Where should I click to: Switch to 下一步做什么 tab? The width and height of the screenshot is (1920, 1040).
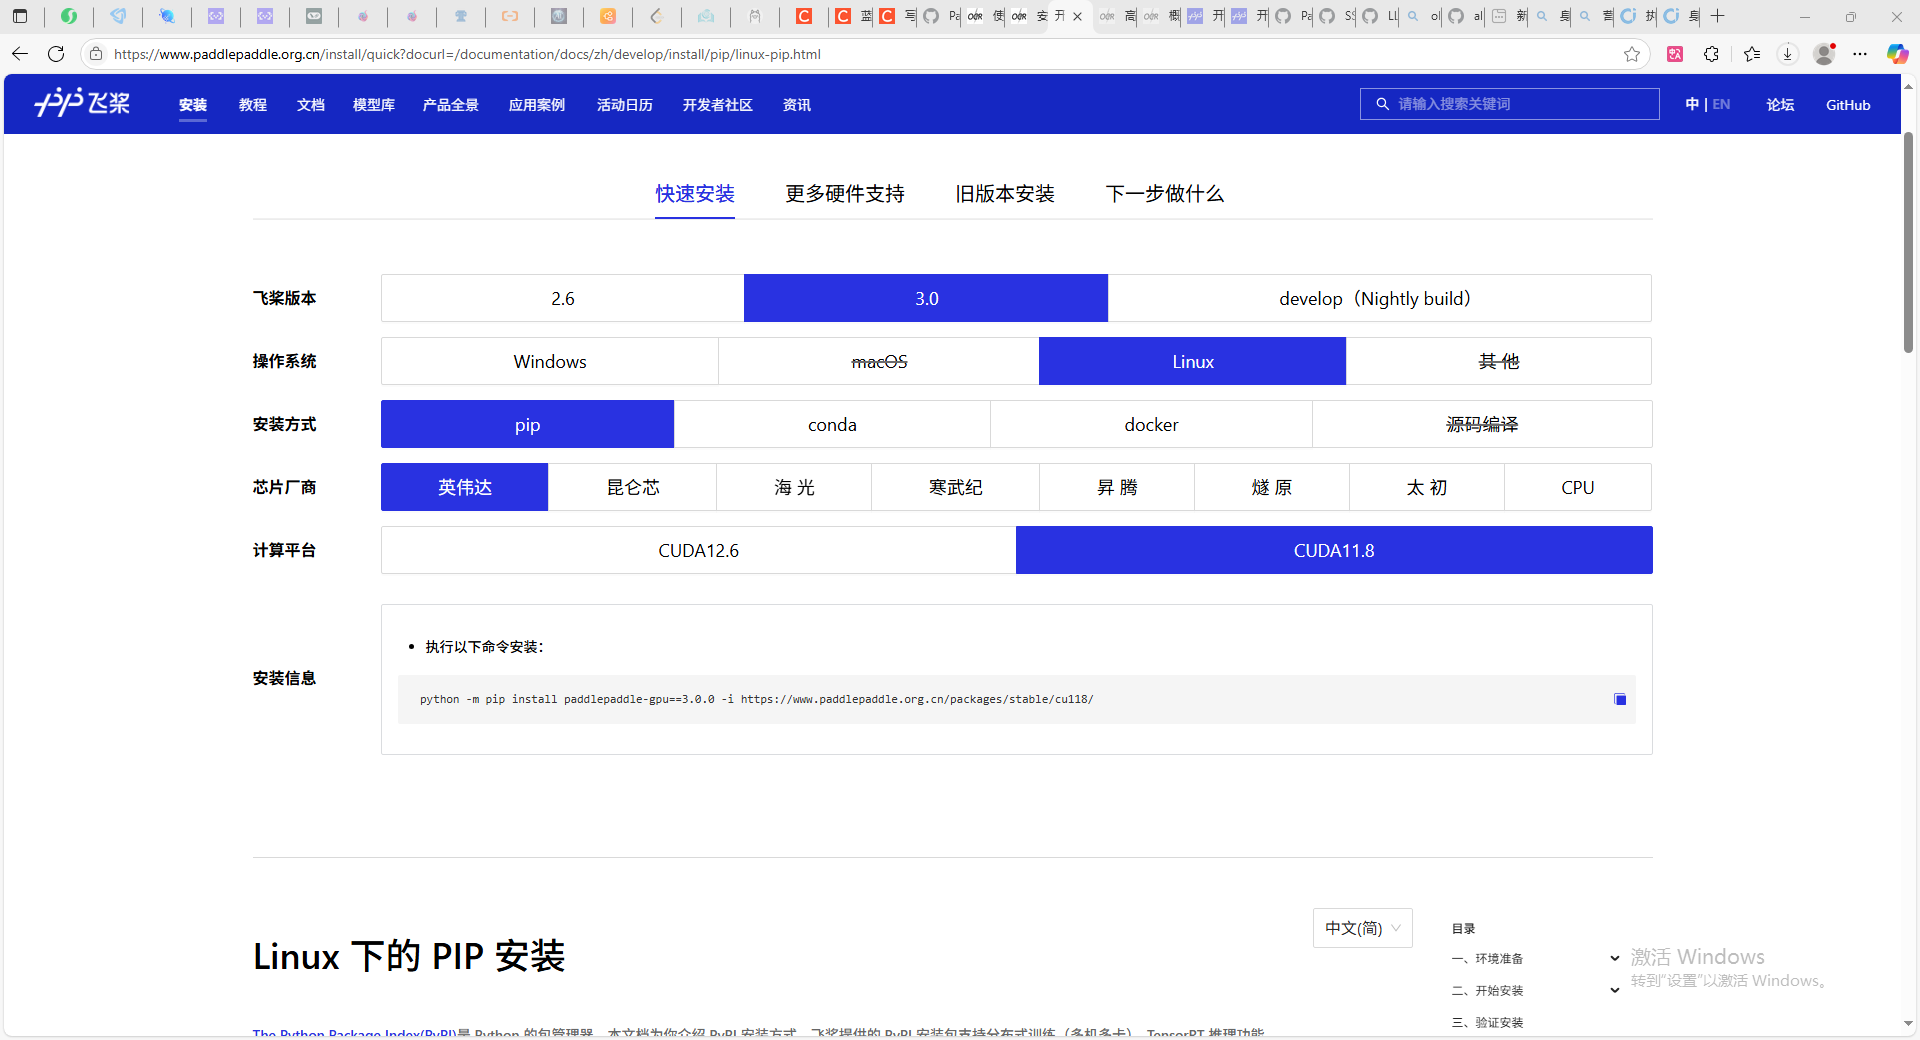pos(1165,194)
